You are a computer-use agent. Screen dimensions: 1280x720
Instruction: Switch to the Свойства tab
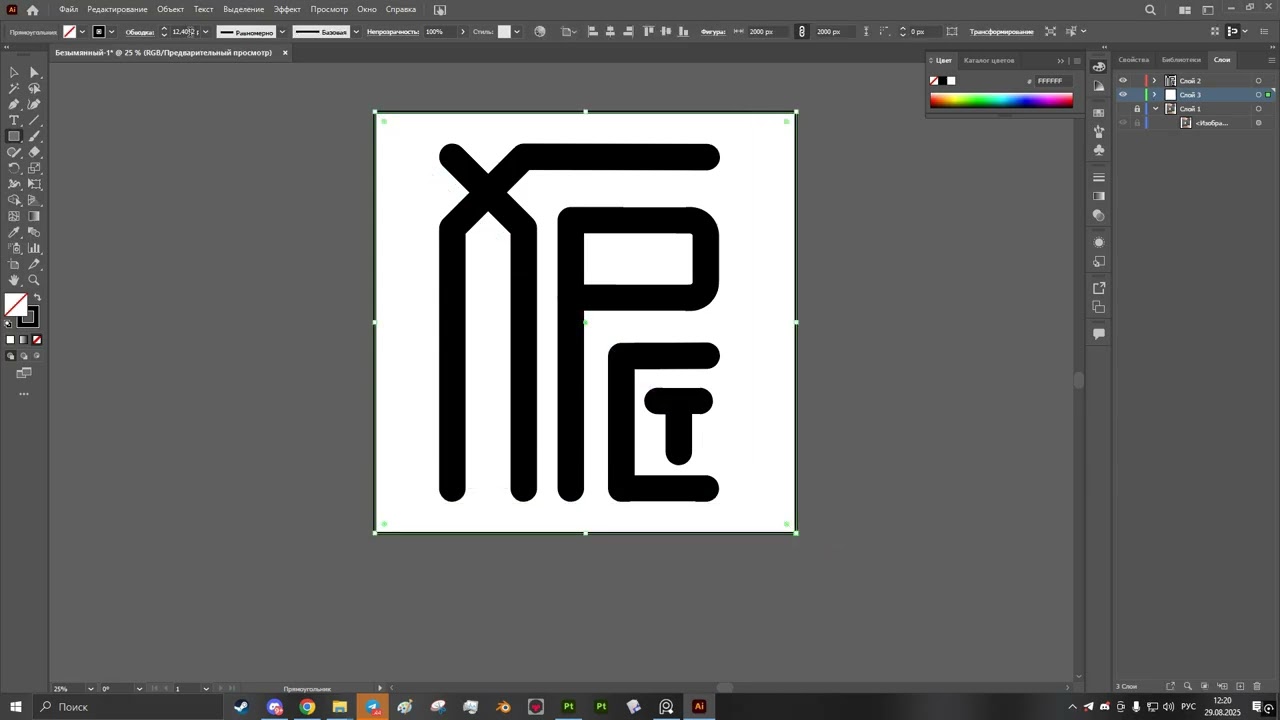click(1134, 60)
